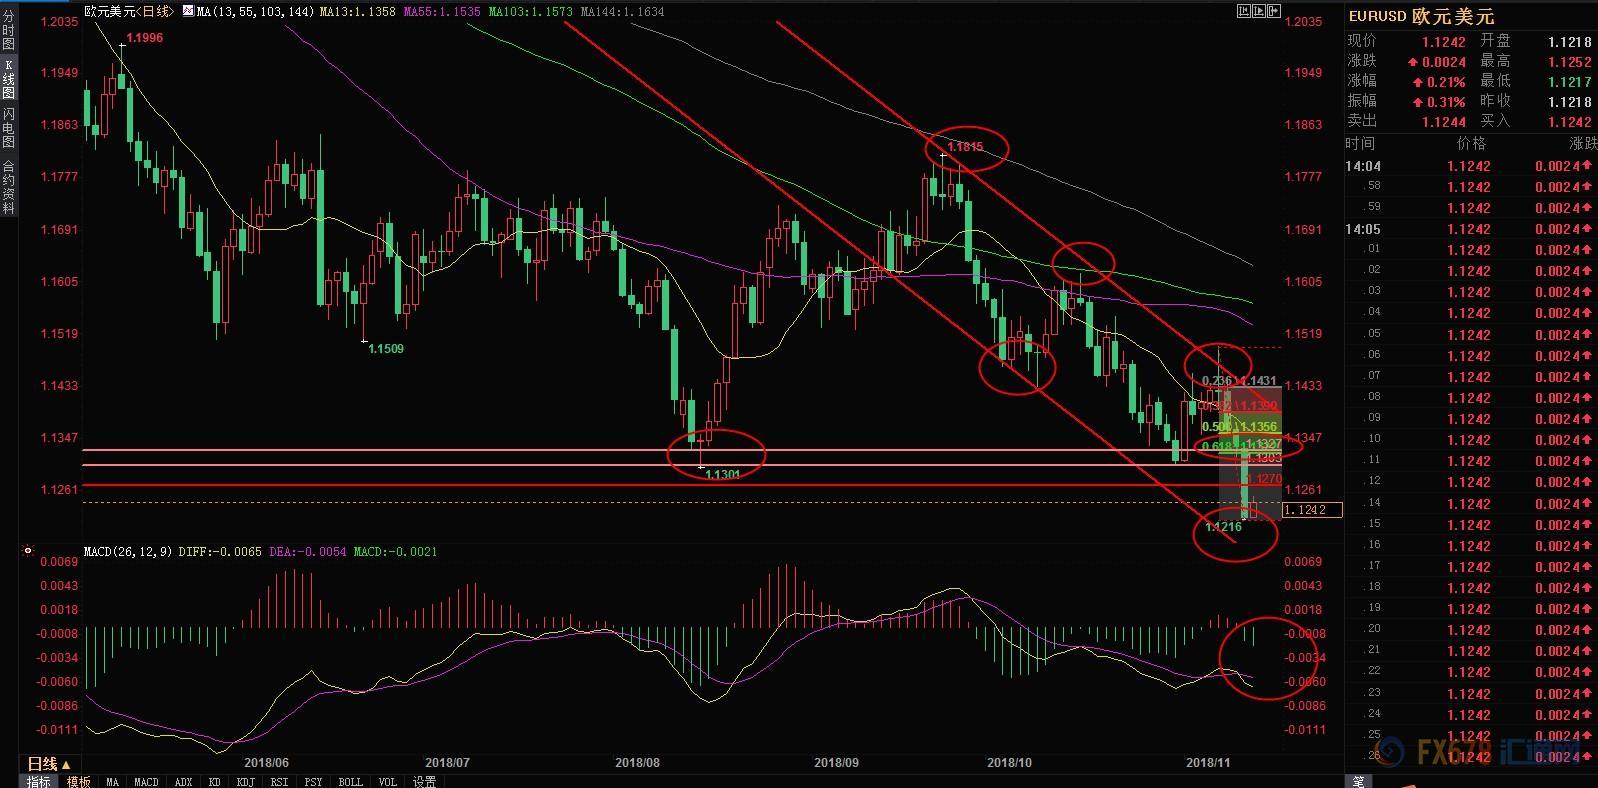Click the 涨跌 0.0024 change value
The height and width of the screenshot is (788, 1598).
1438,62
